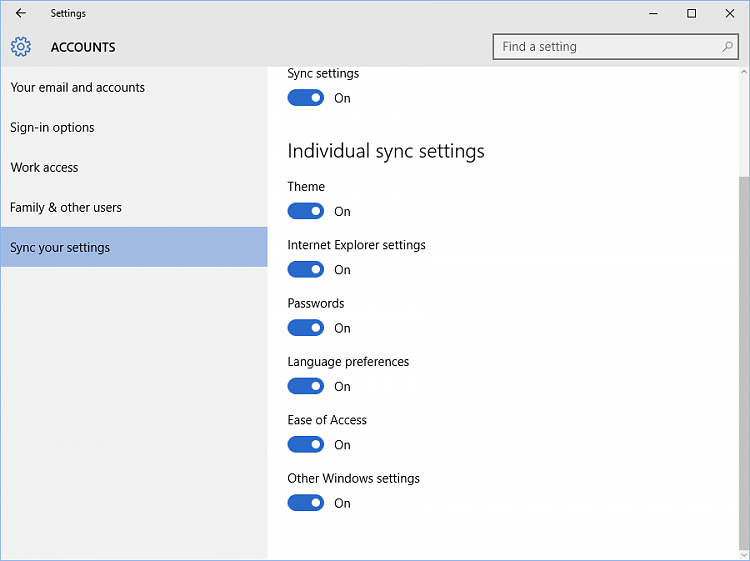The image size is (750, 561).
Task: Click the Individual sync settings heading
Action: [386, 151]
